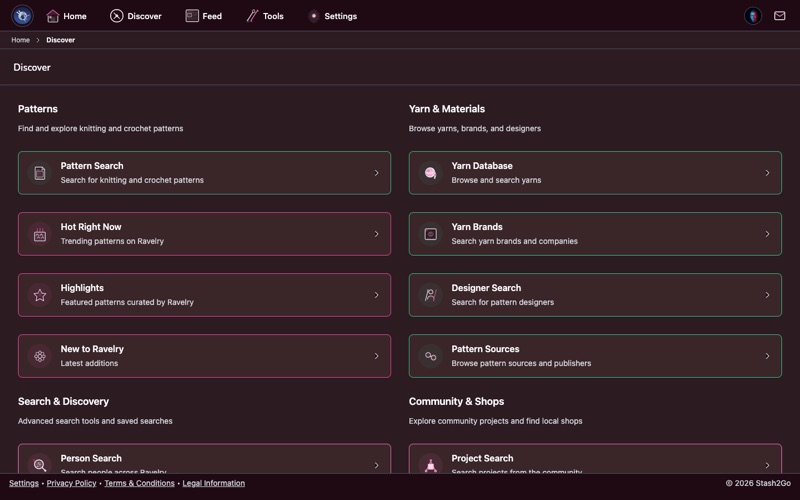Click the Pattern Sources link icon
The image size is (800, 500).
pos(431,356)
